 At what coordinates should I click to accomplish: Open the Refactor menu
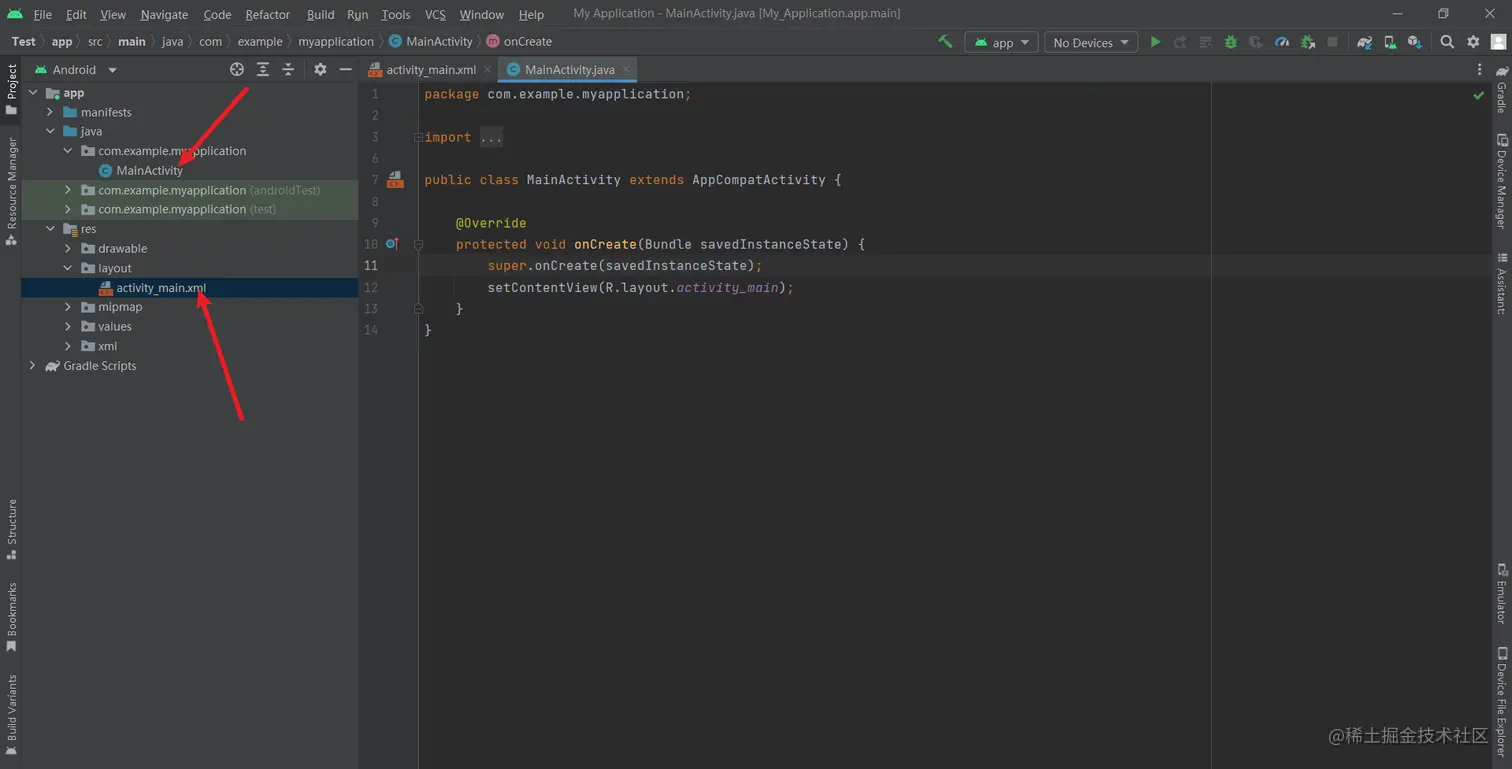(x=268, y=14)
